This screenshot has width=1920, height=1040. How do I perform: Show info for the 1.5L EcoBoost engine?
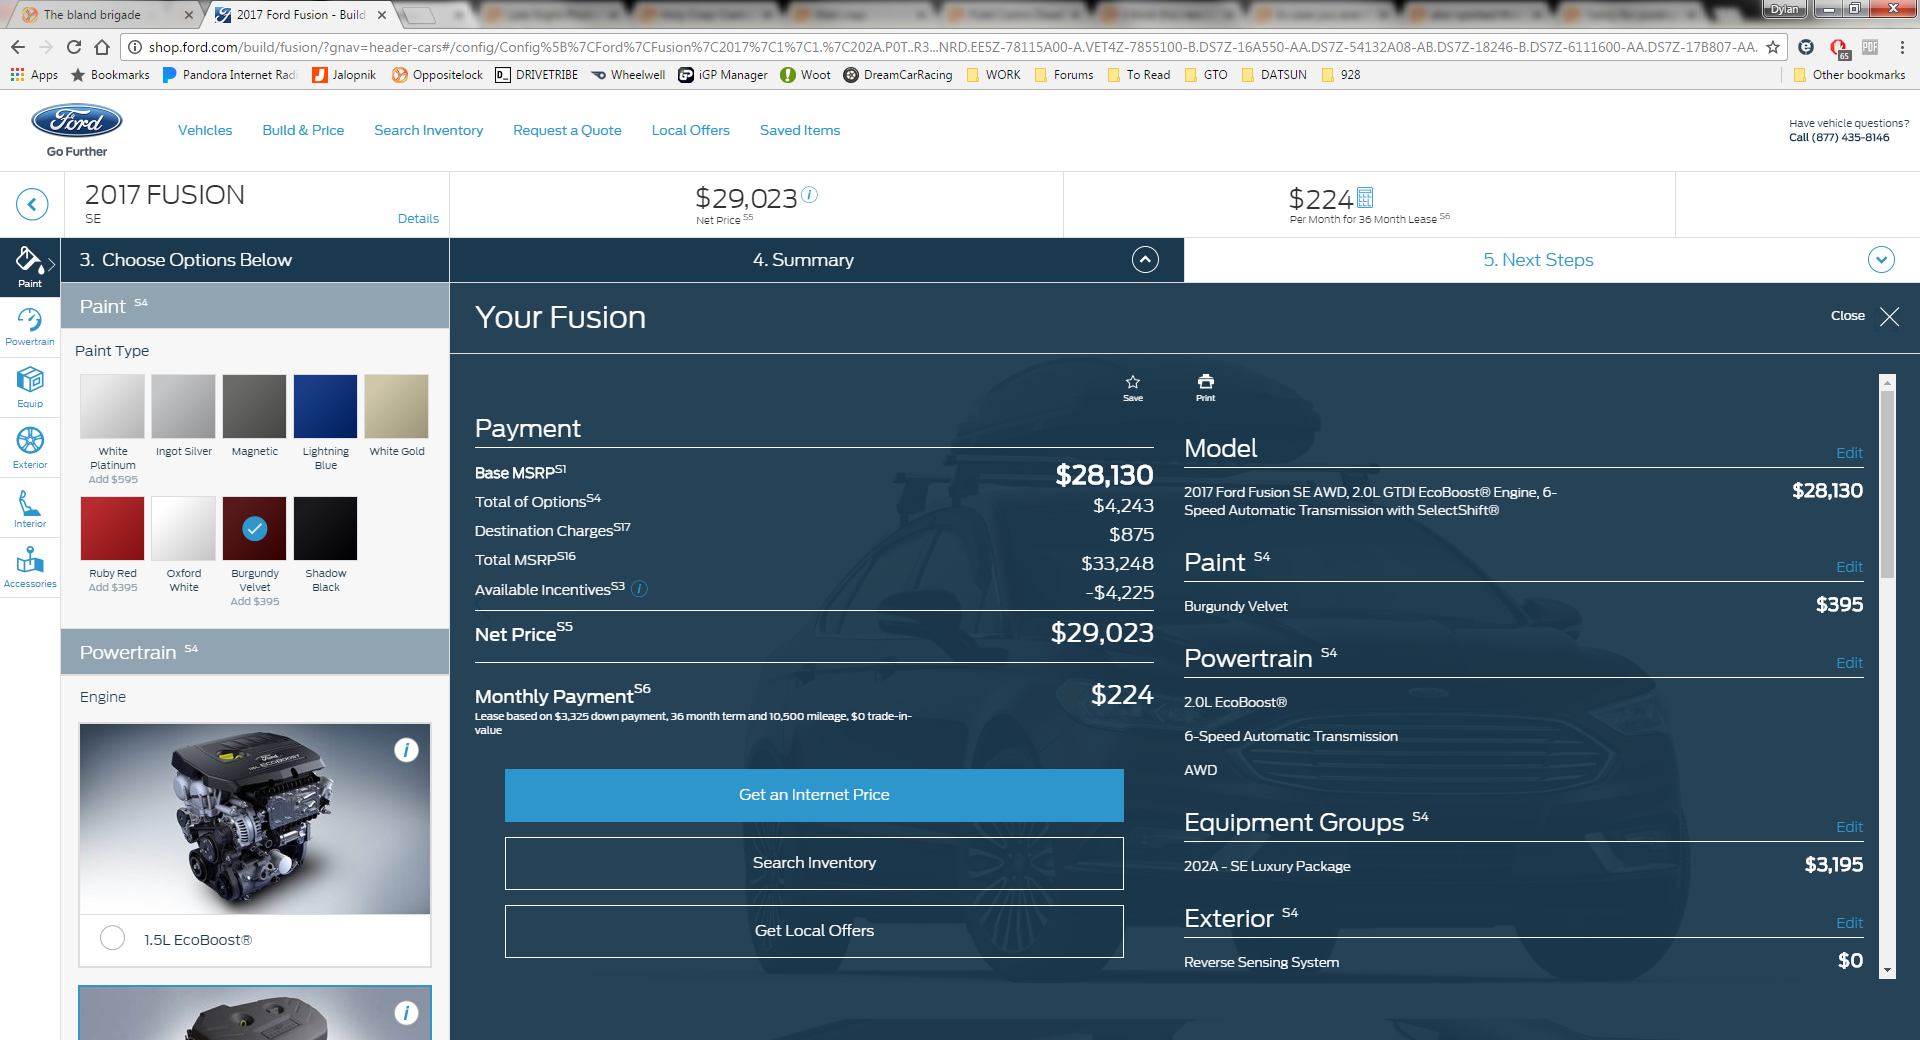pyautogui.click(x=406, y=750)
